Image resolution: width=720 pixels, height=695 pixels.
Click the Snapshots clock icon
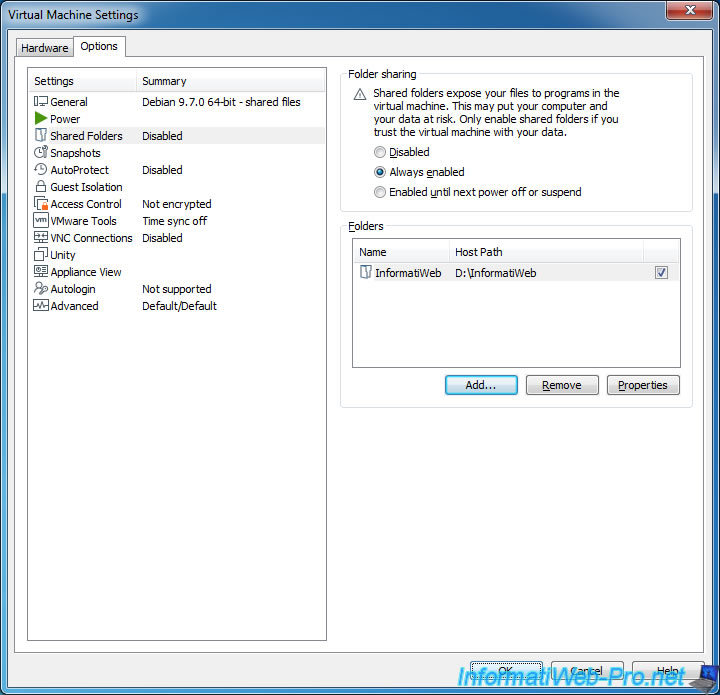pos(40,152)
